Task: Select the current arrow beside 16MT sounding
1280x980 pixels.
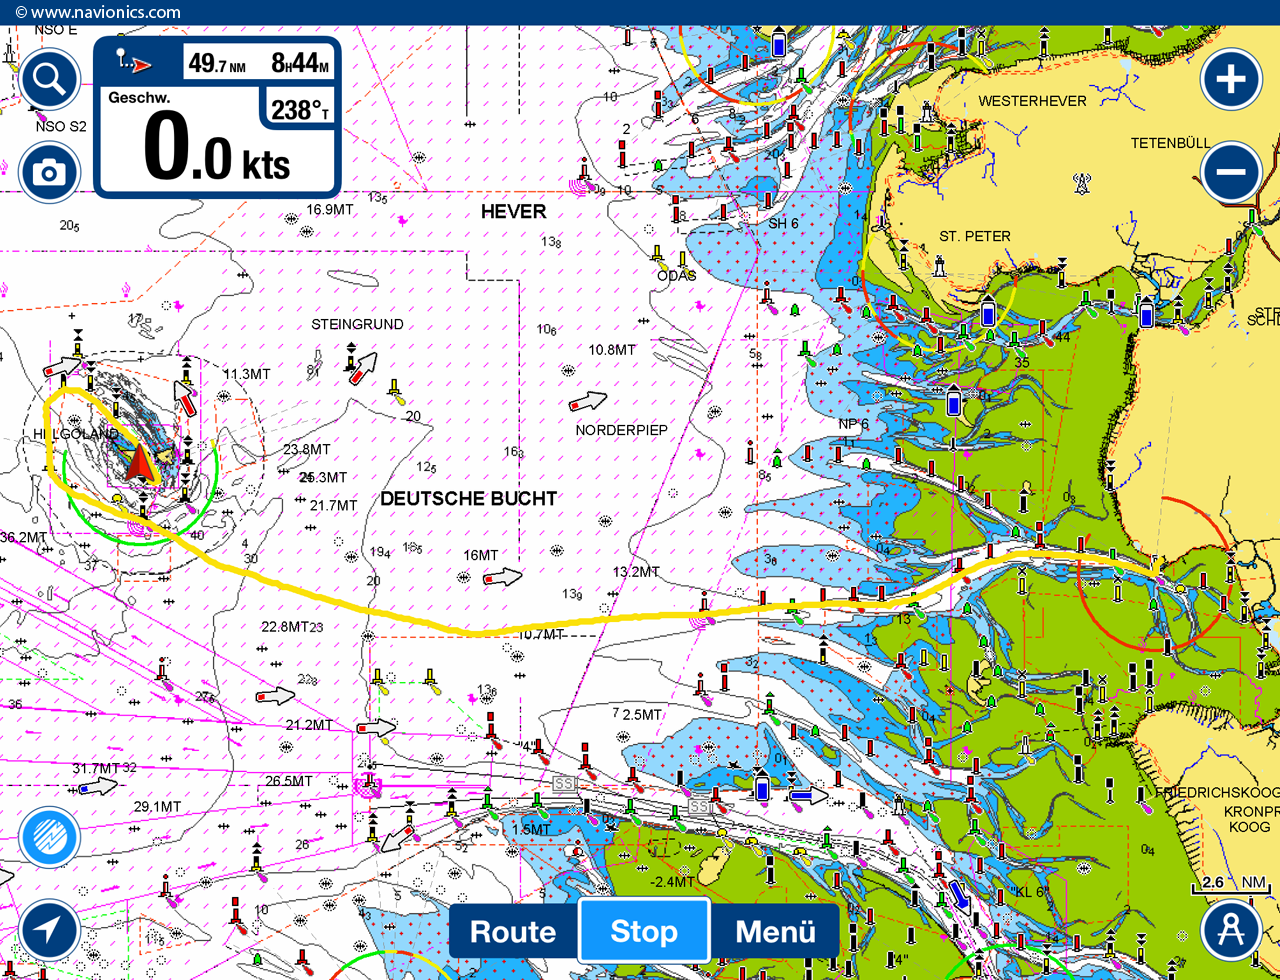Action: pyautogui.click(x=503, y=577)
